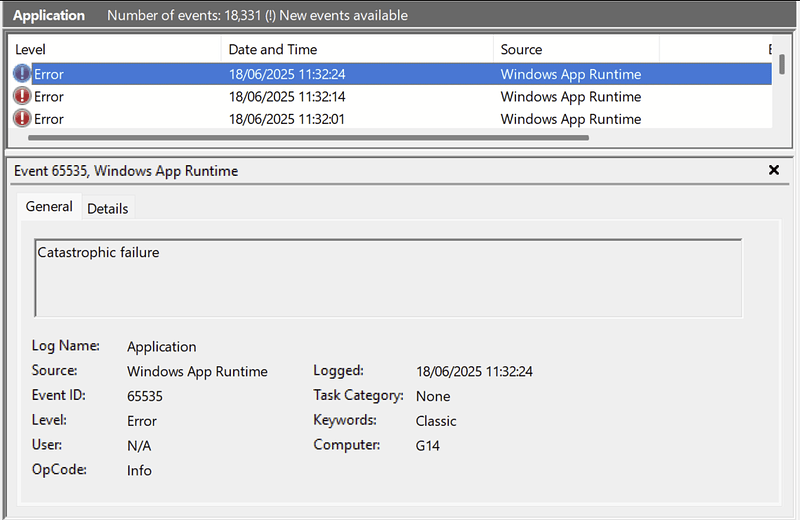Select the error icon for the 11:32:01 event
Screen dimensions: 800x520
22,118
